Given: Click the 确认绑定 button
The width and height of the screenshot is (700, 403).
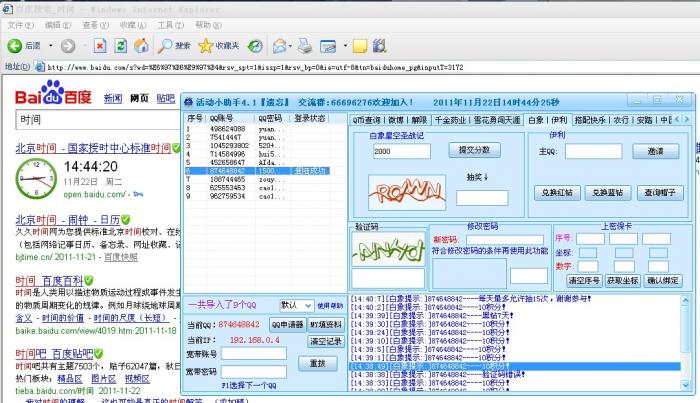Looking at the screenshot, I should coord(662,280).
